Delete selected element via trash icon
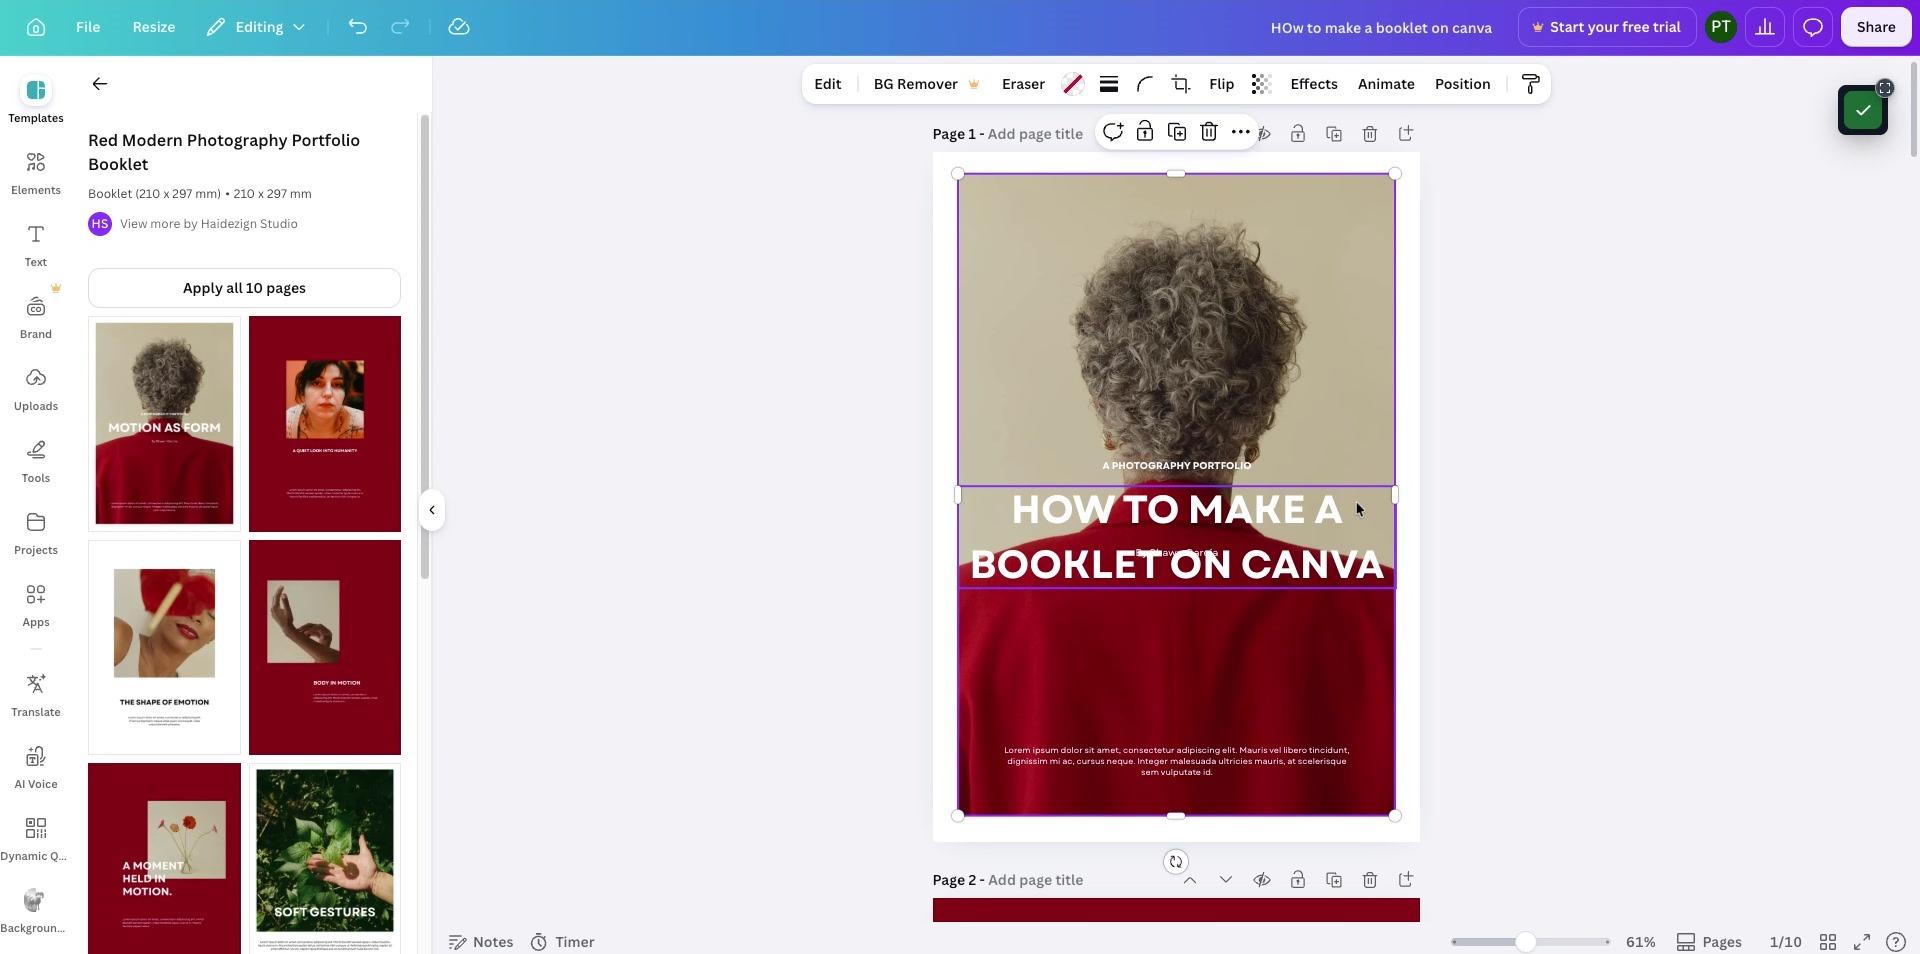The height and width of the screenshot is (954, 1920). [x=1209, y=132]
